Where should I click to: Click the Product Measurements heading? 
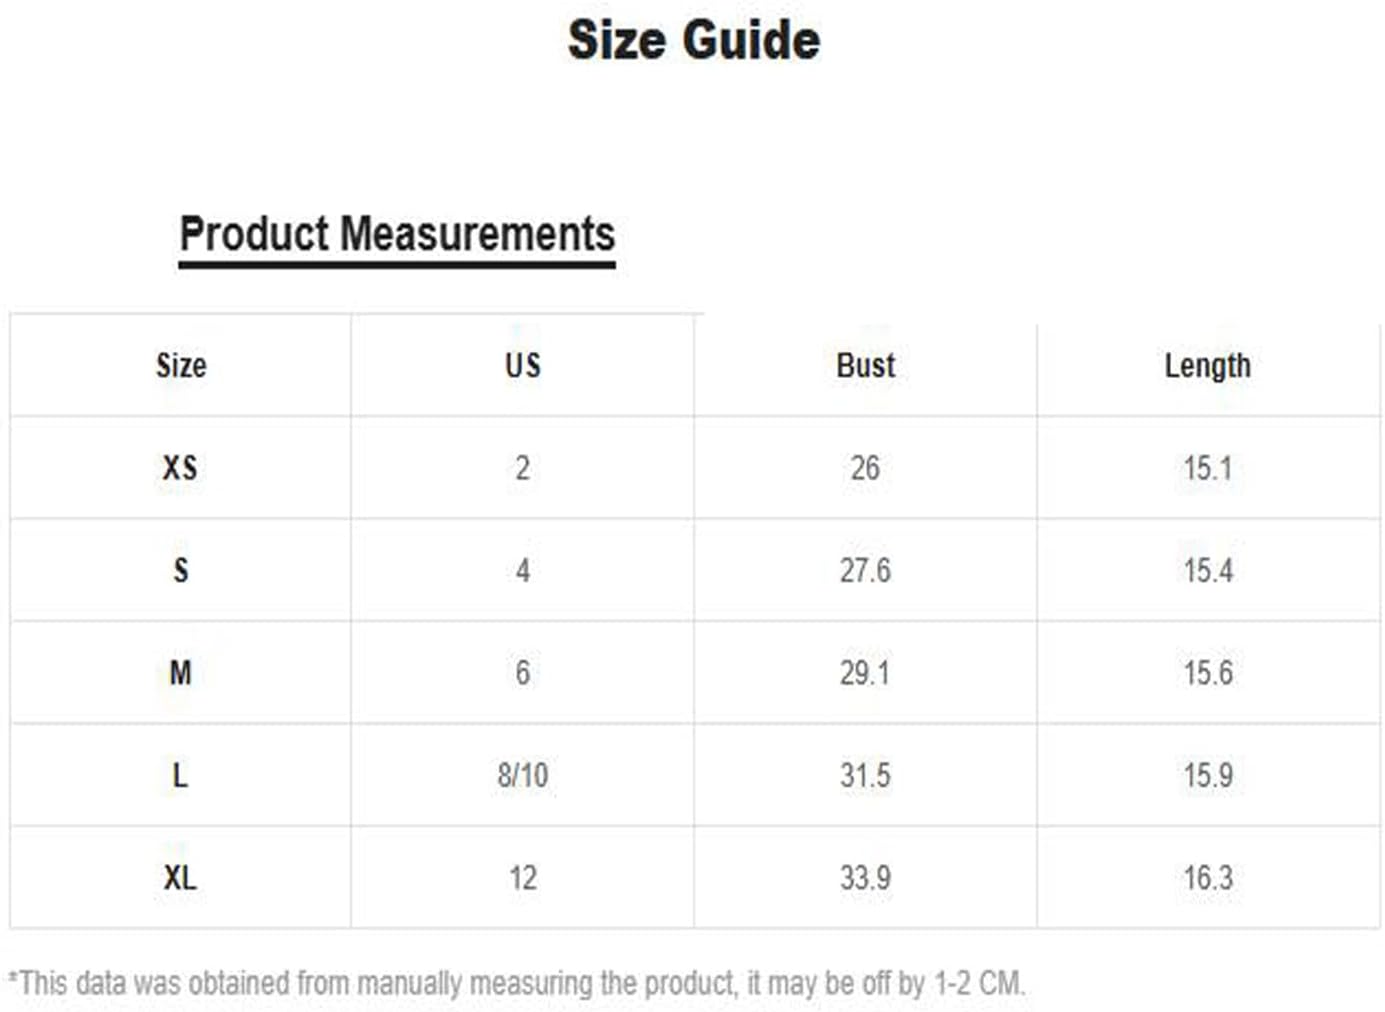[397, 235]
